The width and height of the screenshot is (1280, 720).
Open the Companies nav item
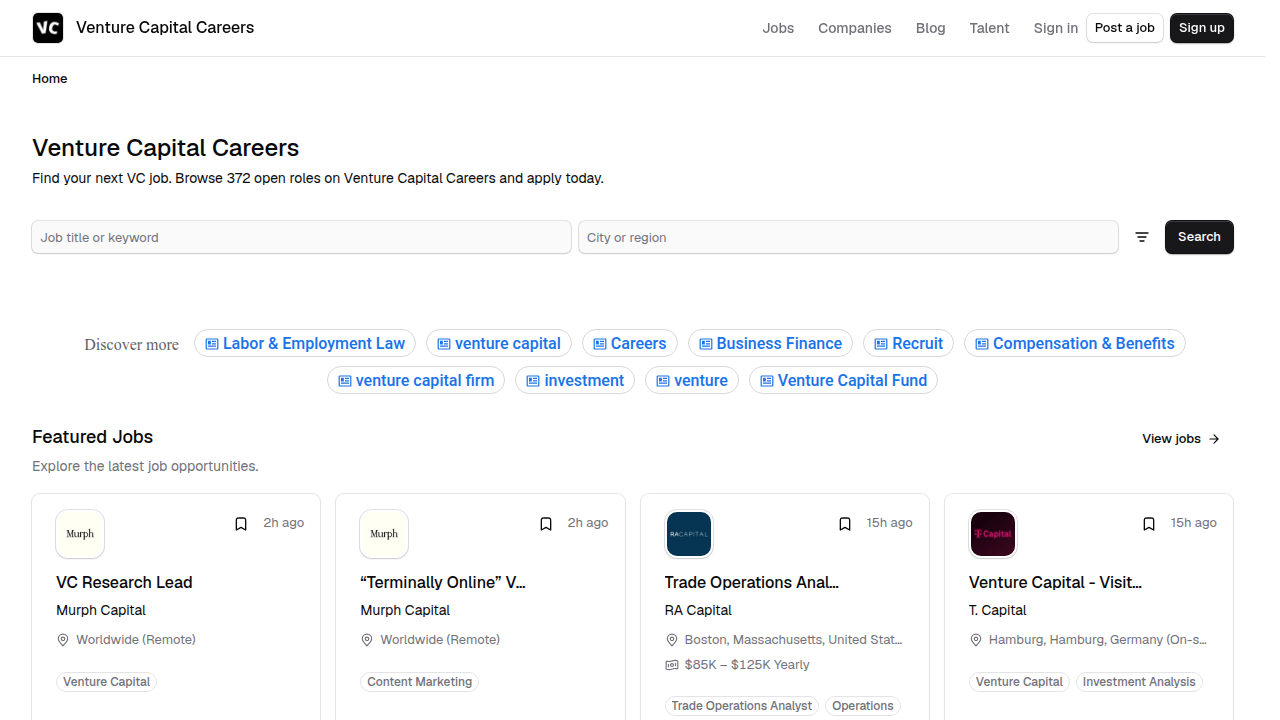(855, 28)
